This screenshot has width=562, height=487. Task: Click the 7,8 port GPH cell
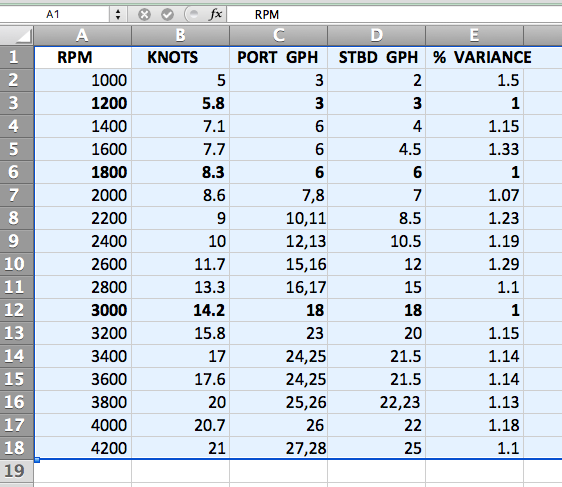pos(278,195)
